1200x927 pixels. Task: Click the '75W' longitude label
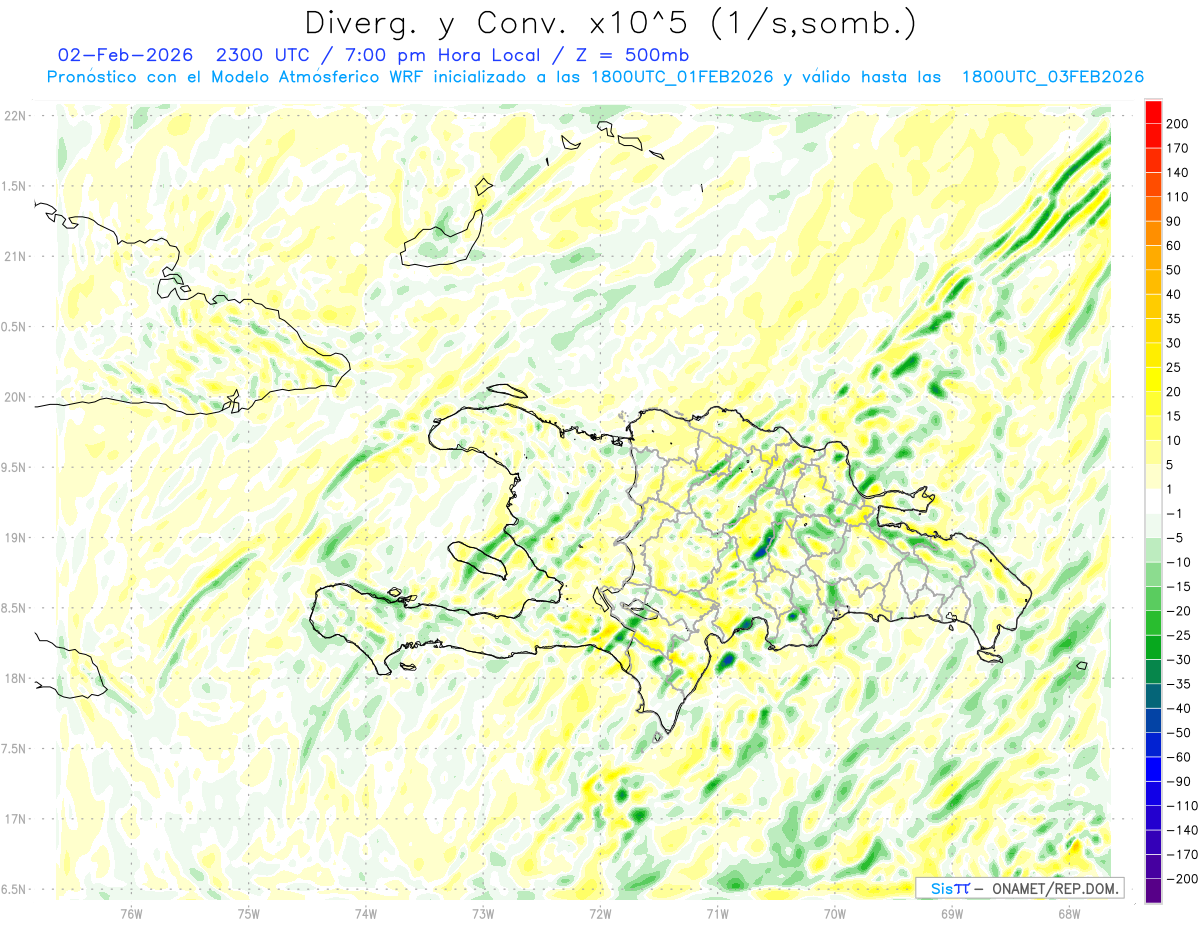[249, 913]
